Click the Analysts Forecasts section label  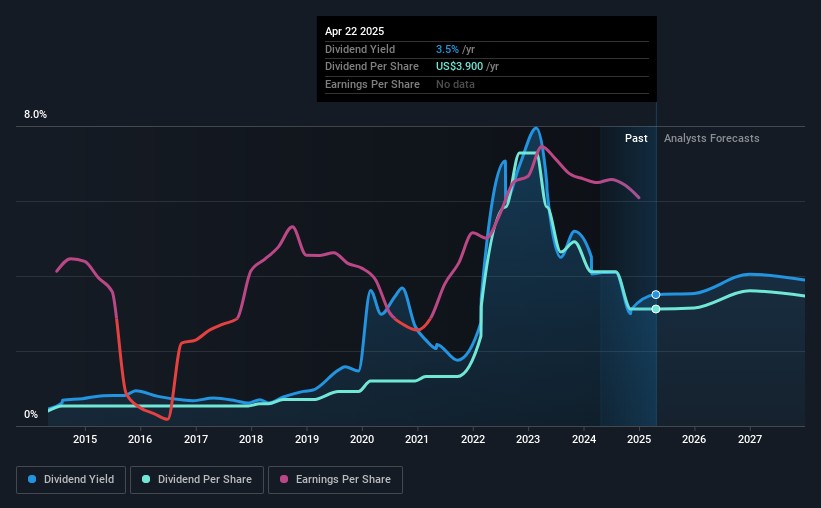(711, 139)
